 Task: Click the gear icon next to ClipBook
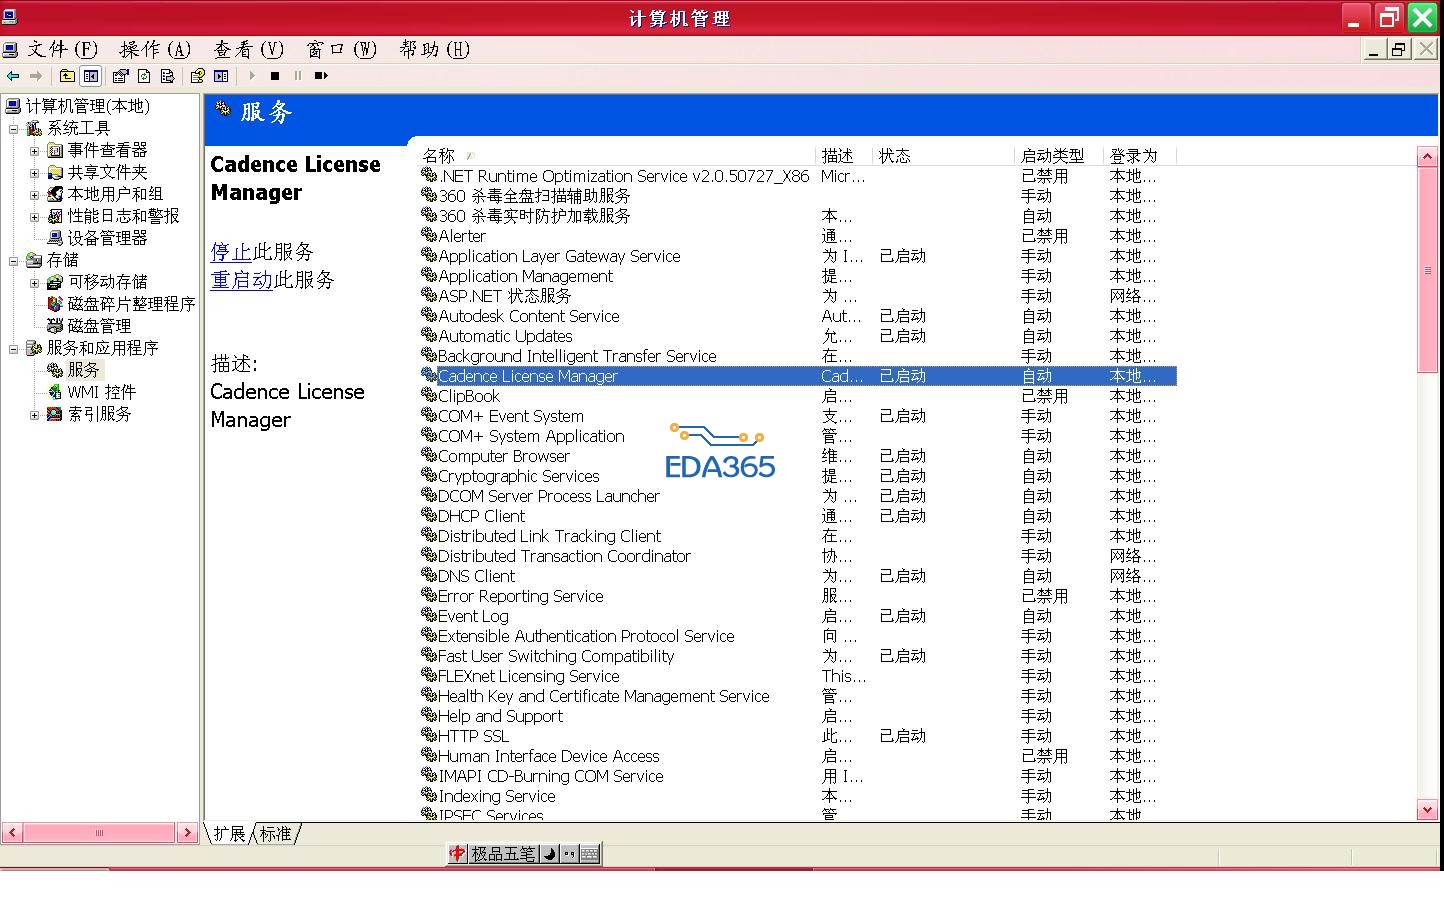pyautogui.click(x=429, y=395)
